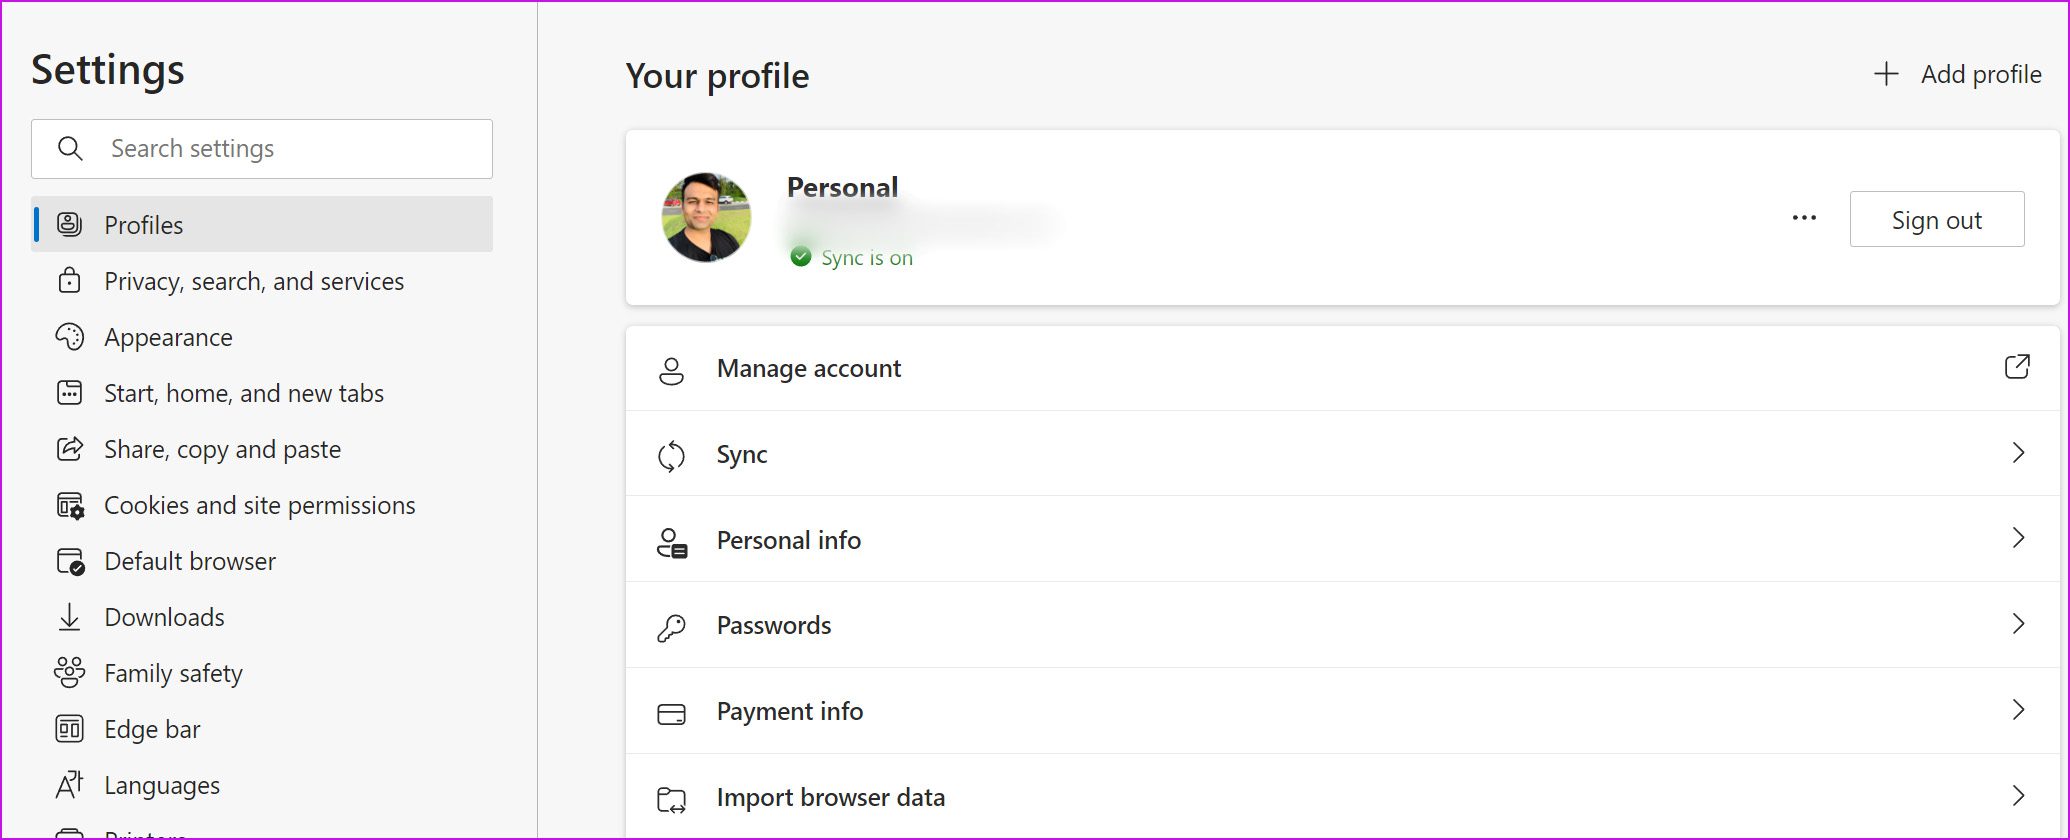
Task: Click the Languages icon
Action: tap(69, 785)
